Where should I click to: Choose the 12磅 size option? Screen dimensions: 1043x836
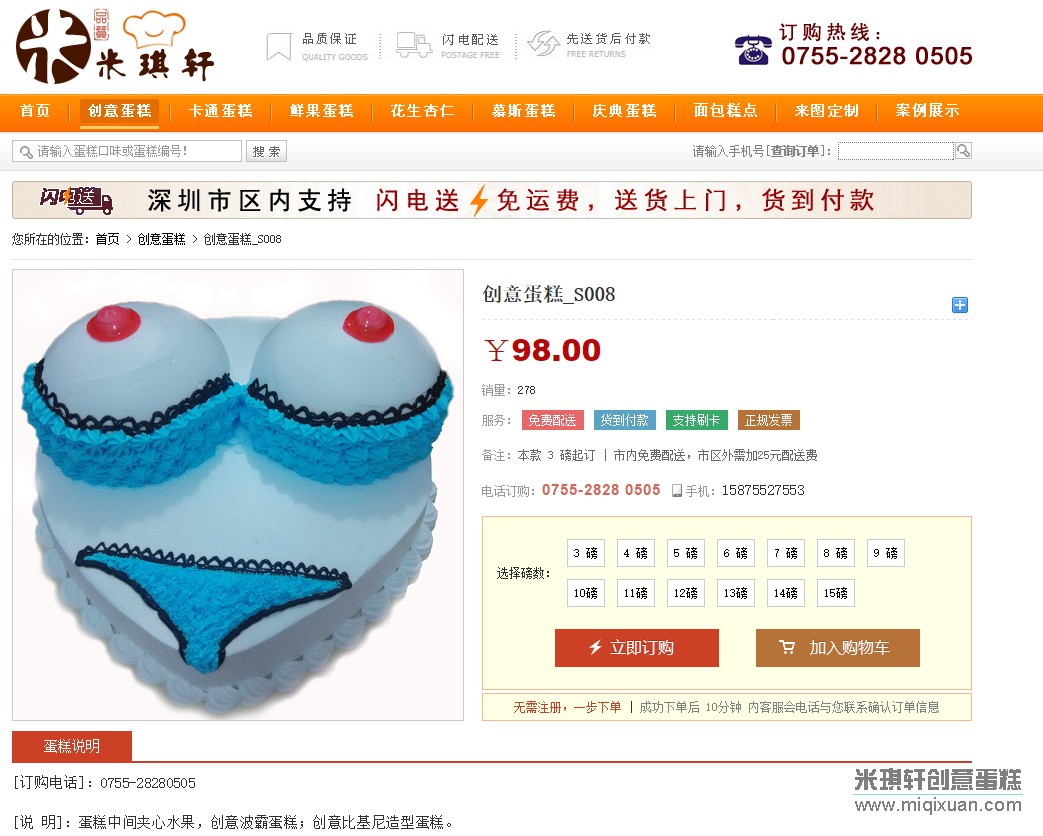pos(686,593)
